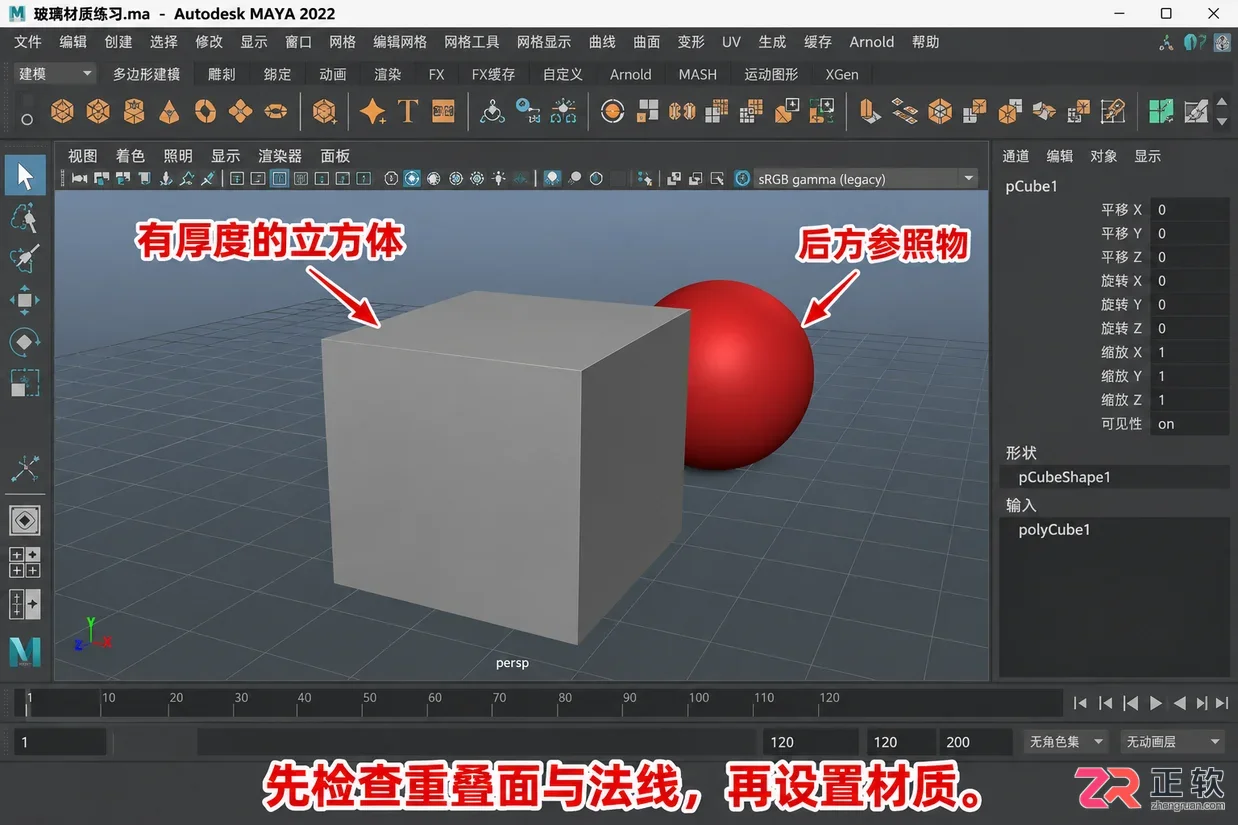Viewport: 1238px width, 825px height.
Task: Activate the Rotate tool in toolbox
Action: coord(25,342)
